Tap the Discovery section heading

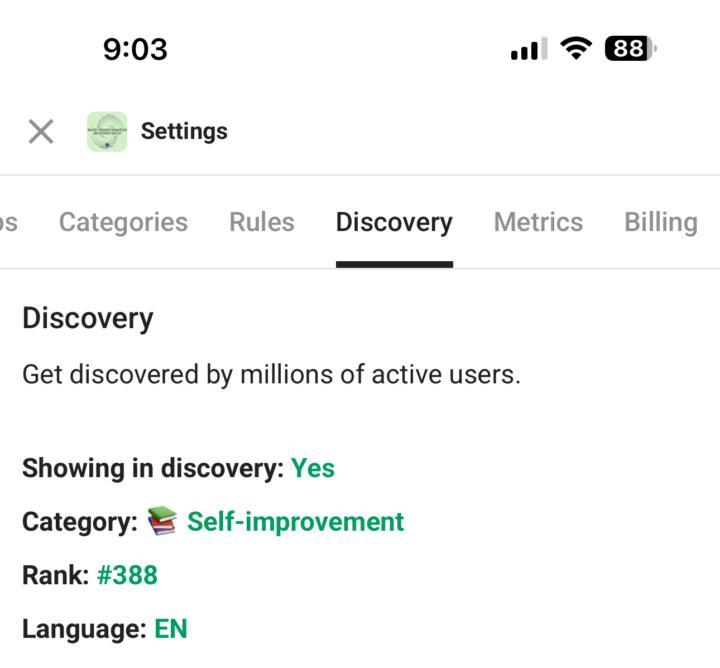pyautogui.click(x=88, y=319)
